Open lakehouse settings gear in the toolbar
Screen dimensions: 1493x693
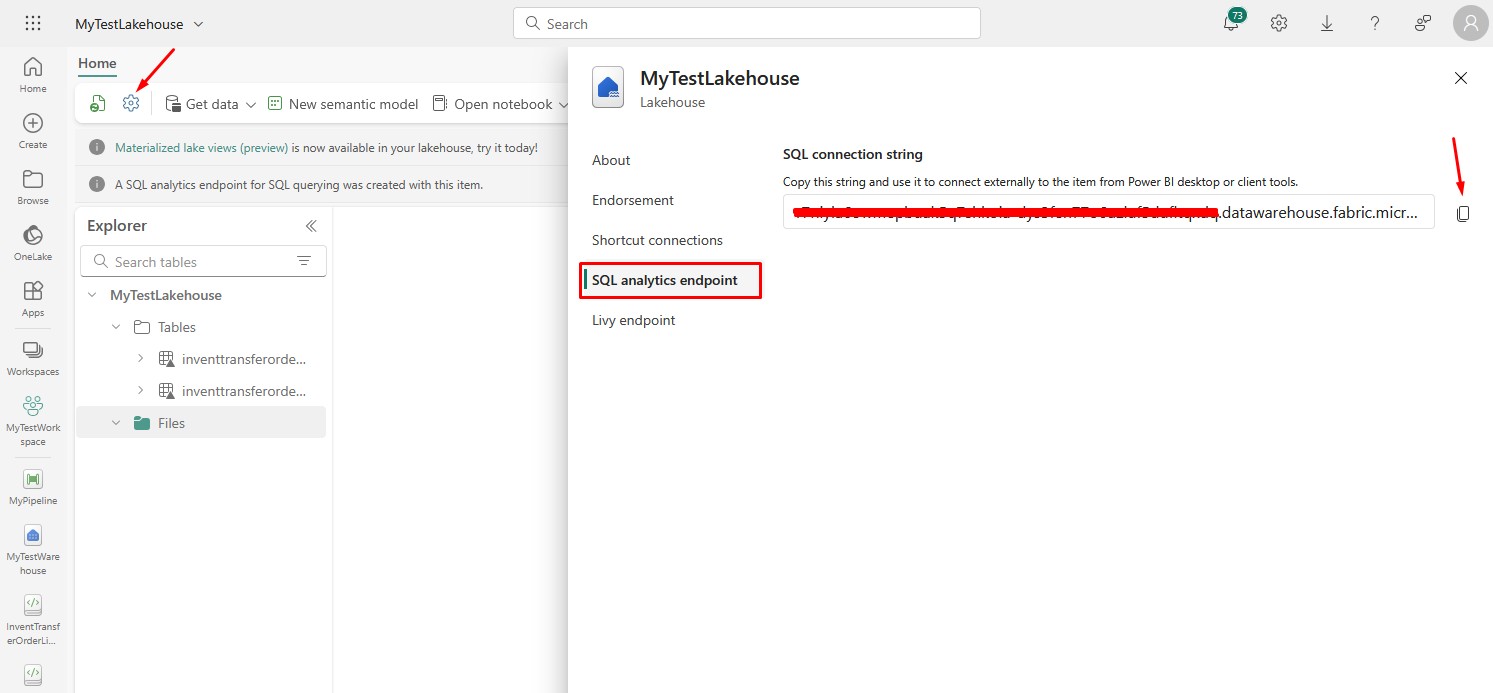(131, 103)
